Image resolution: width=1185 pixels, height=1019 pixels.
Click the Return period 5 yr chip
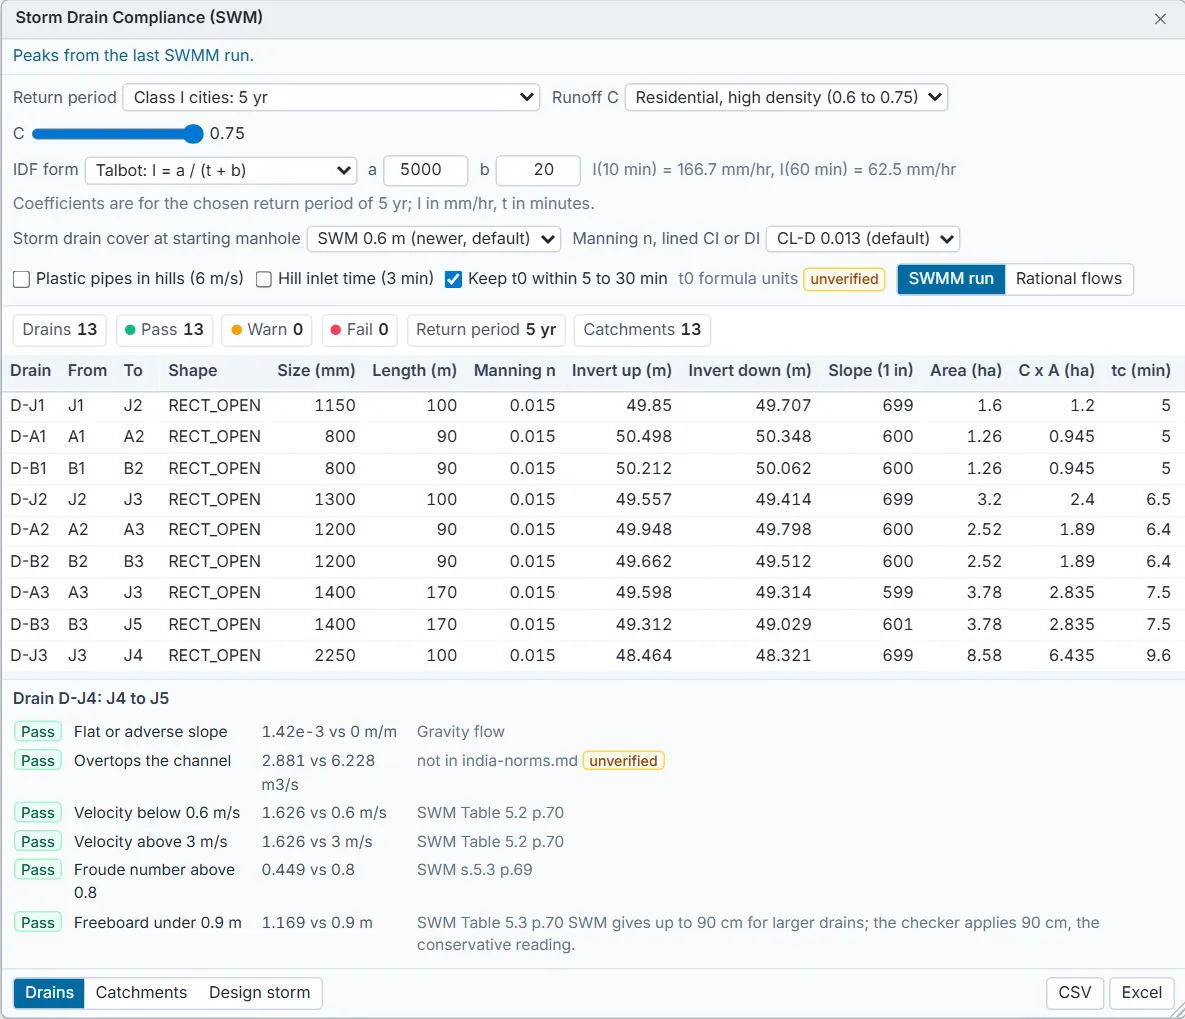(x=485, y=330)
